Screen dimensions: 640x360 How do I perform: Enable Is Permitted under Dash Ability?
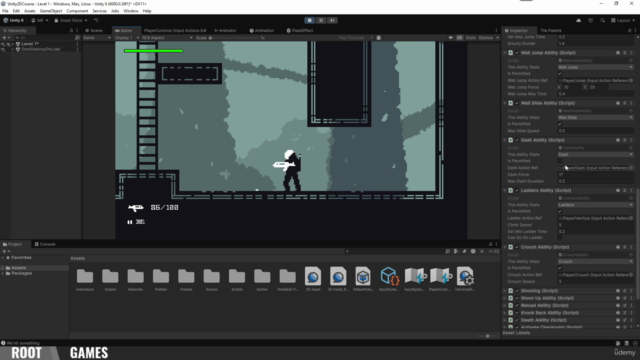pos(560,161)
